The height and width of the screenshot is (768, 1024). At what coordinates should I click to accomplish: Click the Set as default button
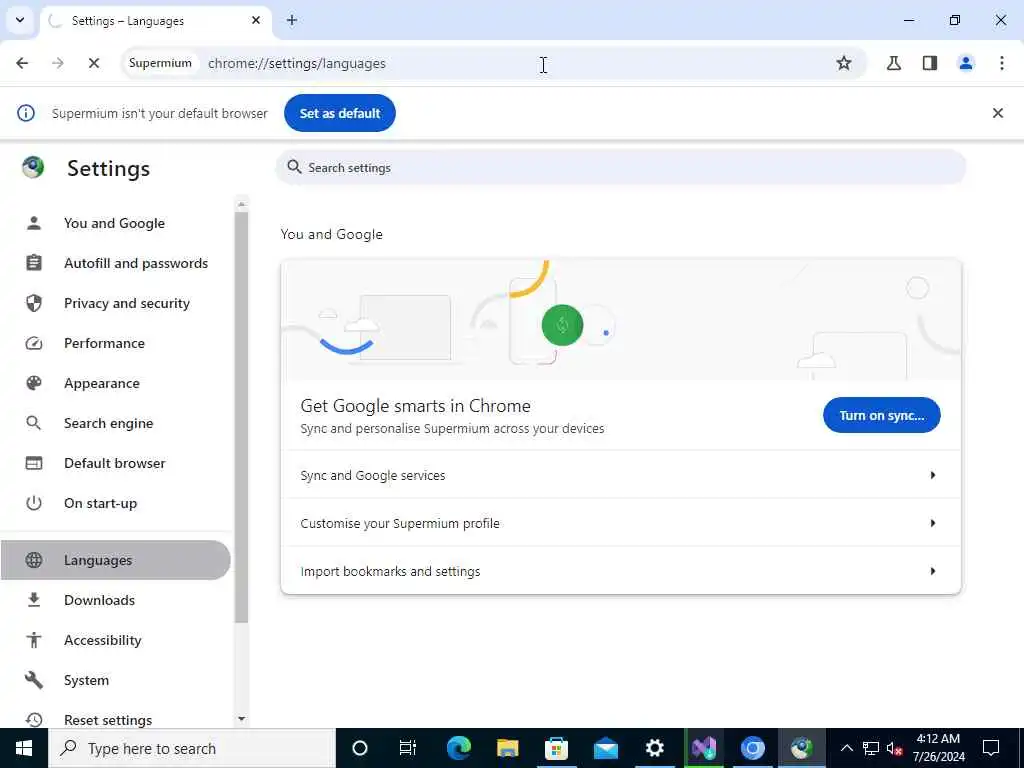[x=340, y=113]
